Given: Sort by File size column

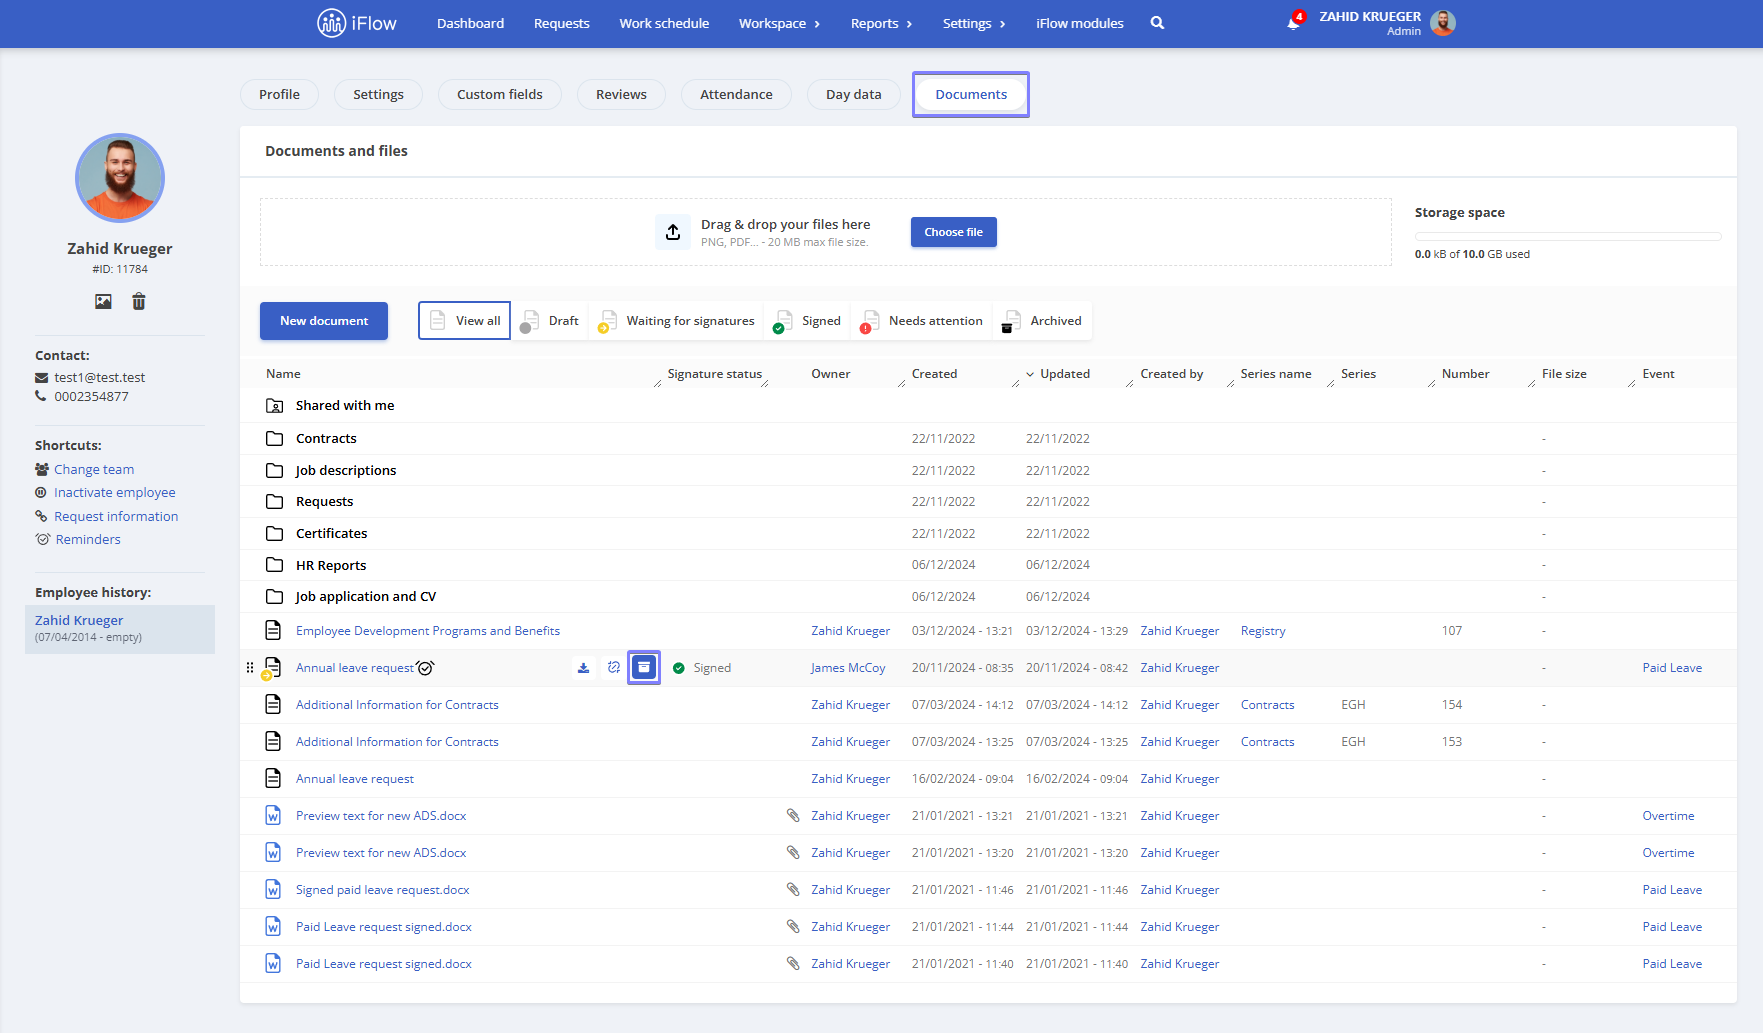Looking at the screenshot, I should point(1564,374).
